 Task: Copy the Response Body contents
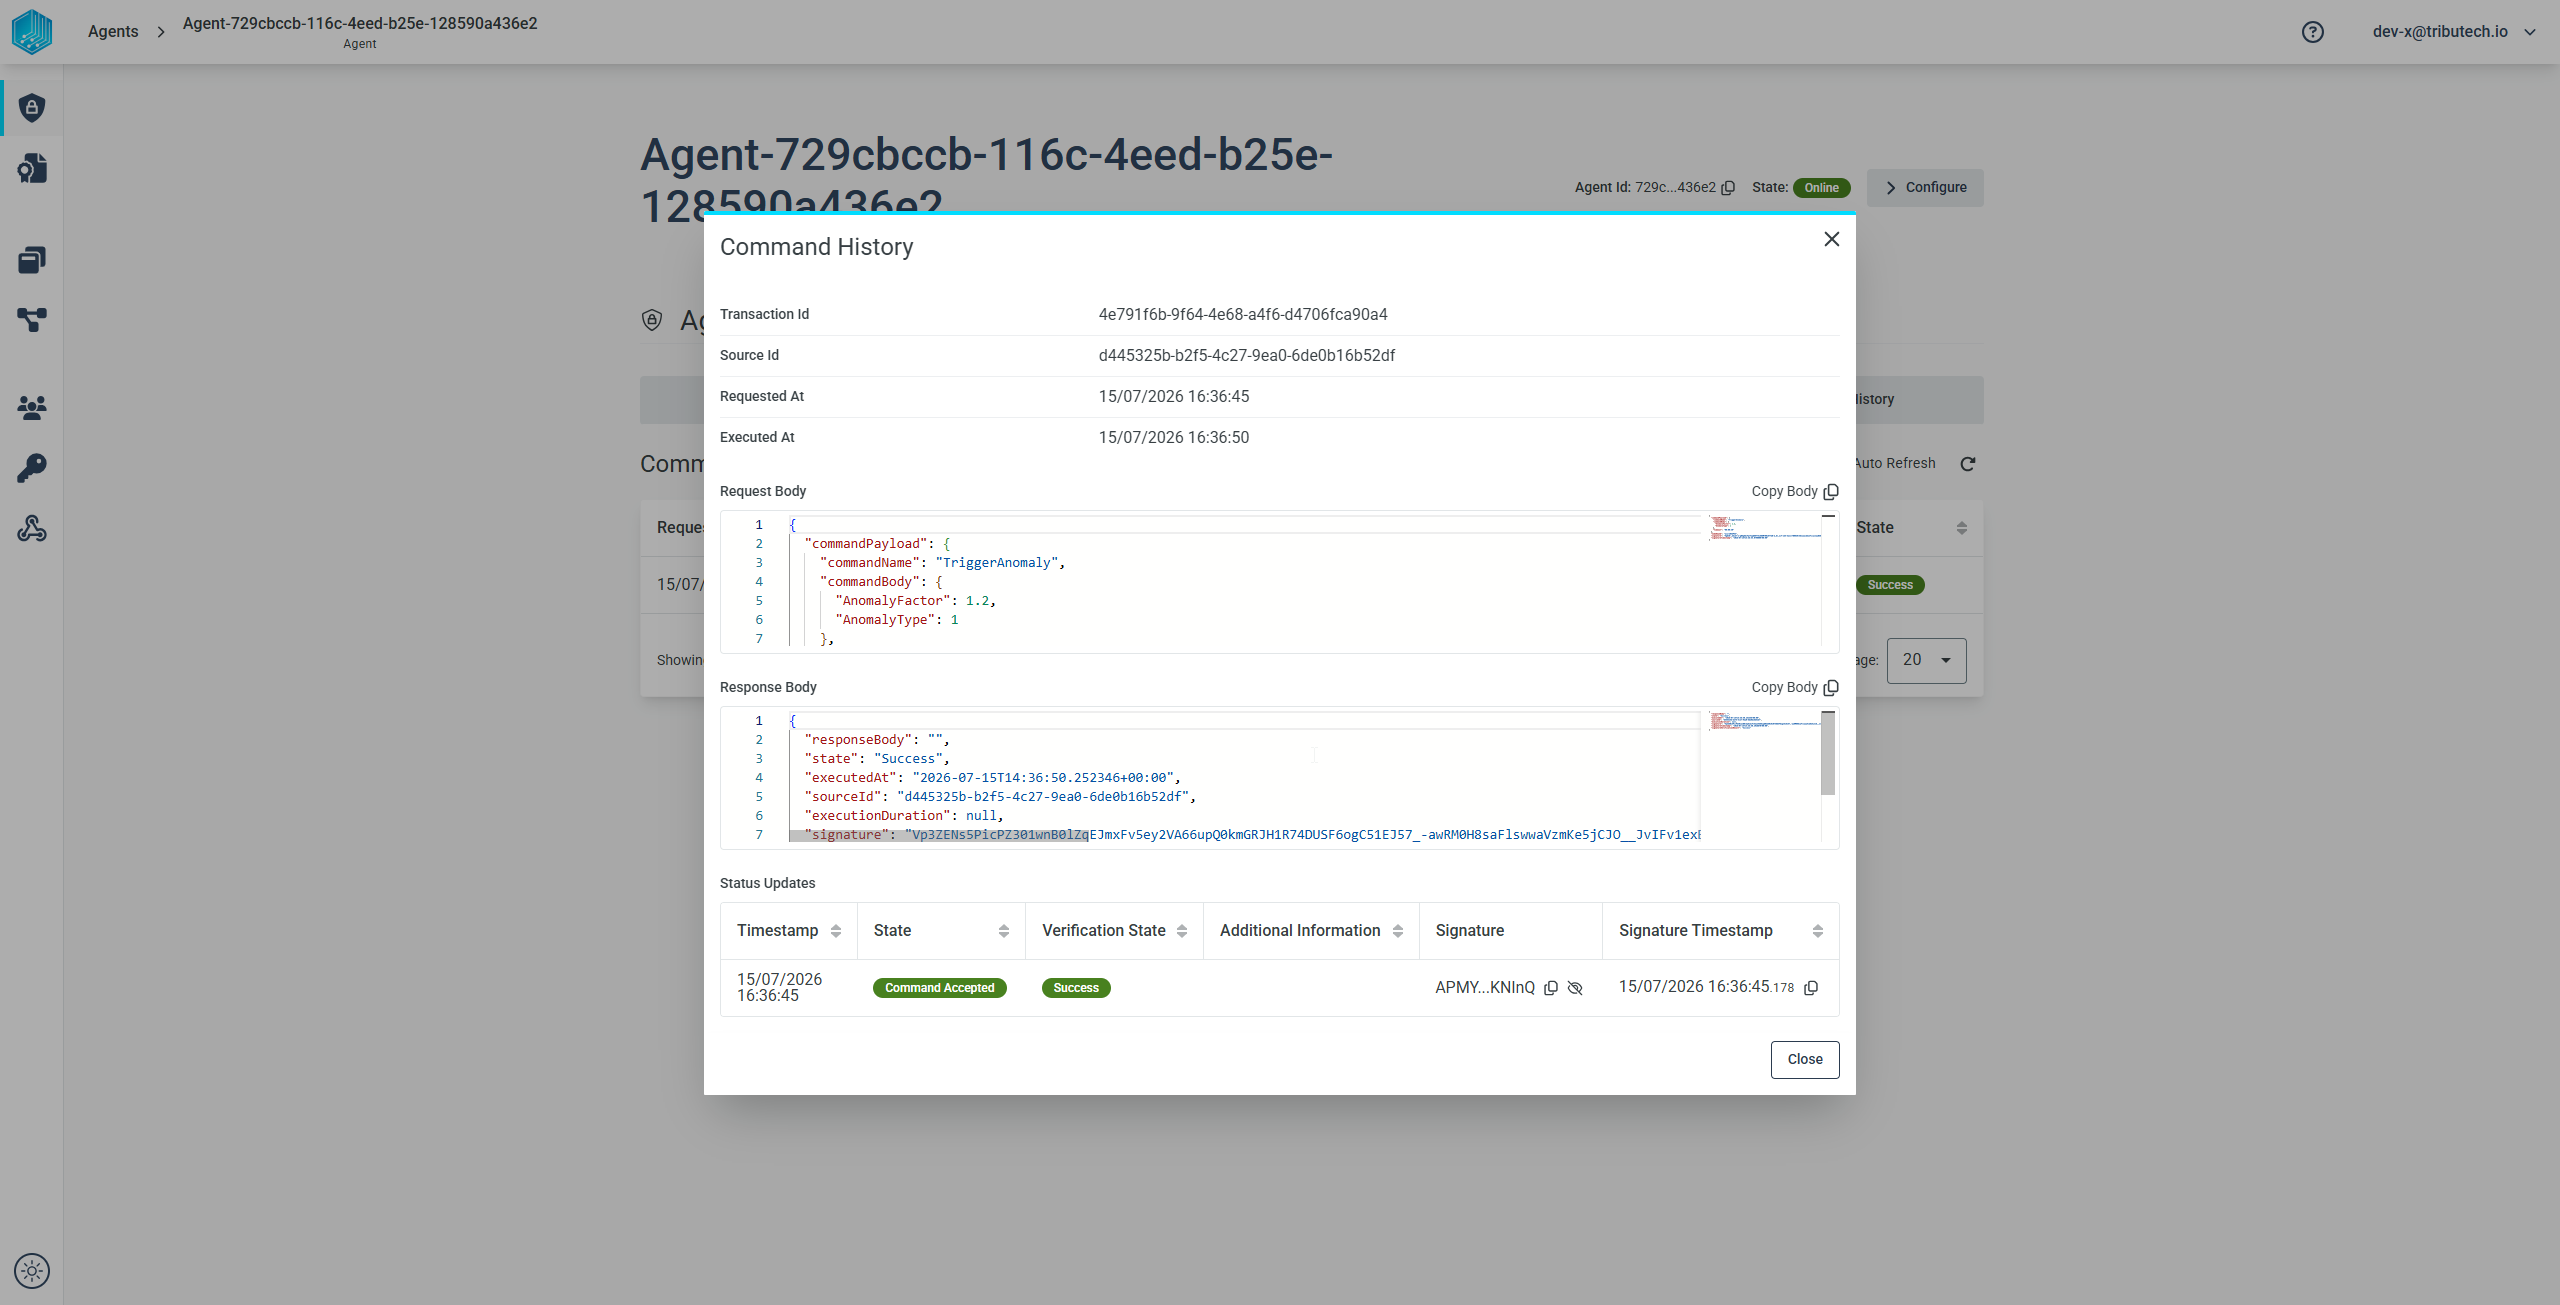(1794, 687)
